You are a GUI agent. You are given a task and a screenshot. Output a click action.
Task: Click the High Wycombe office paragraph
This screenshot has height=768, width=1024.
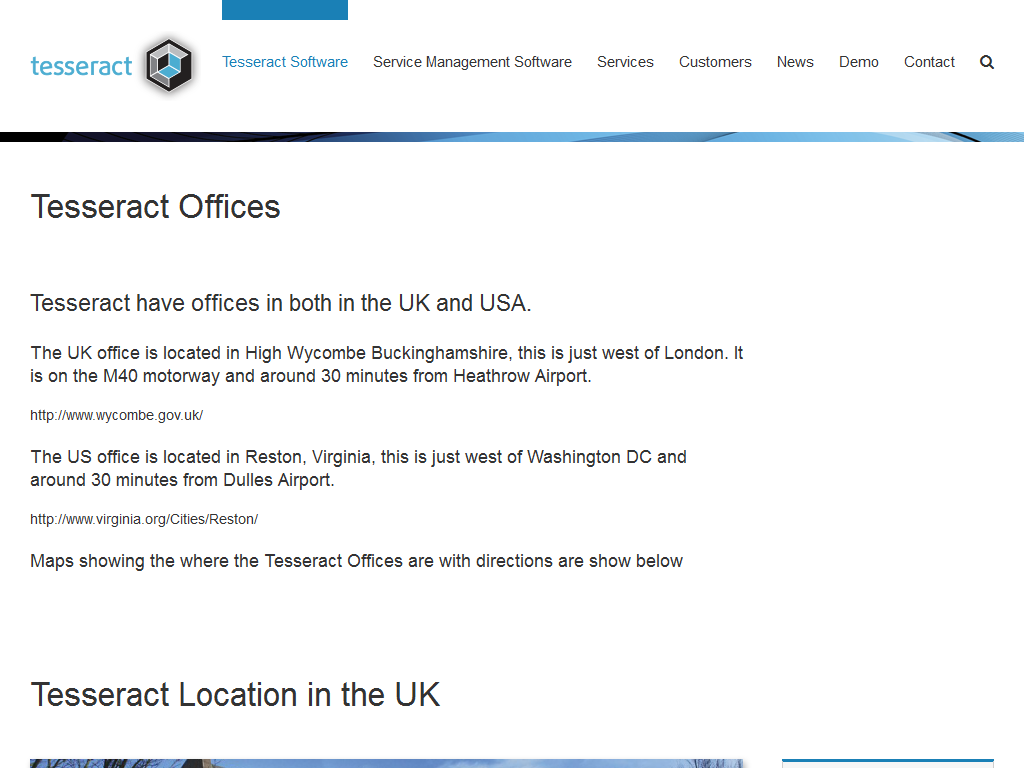point(387,364)
